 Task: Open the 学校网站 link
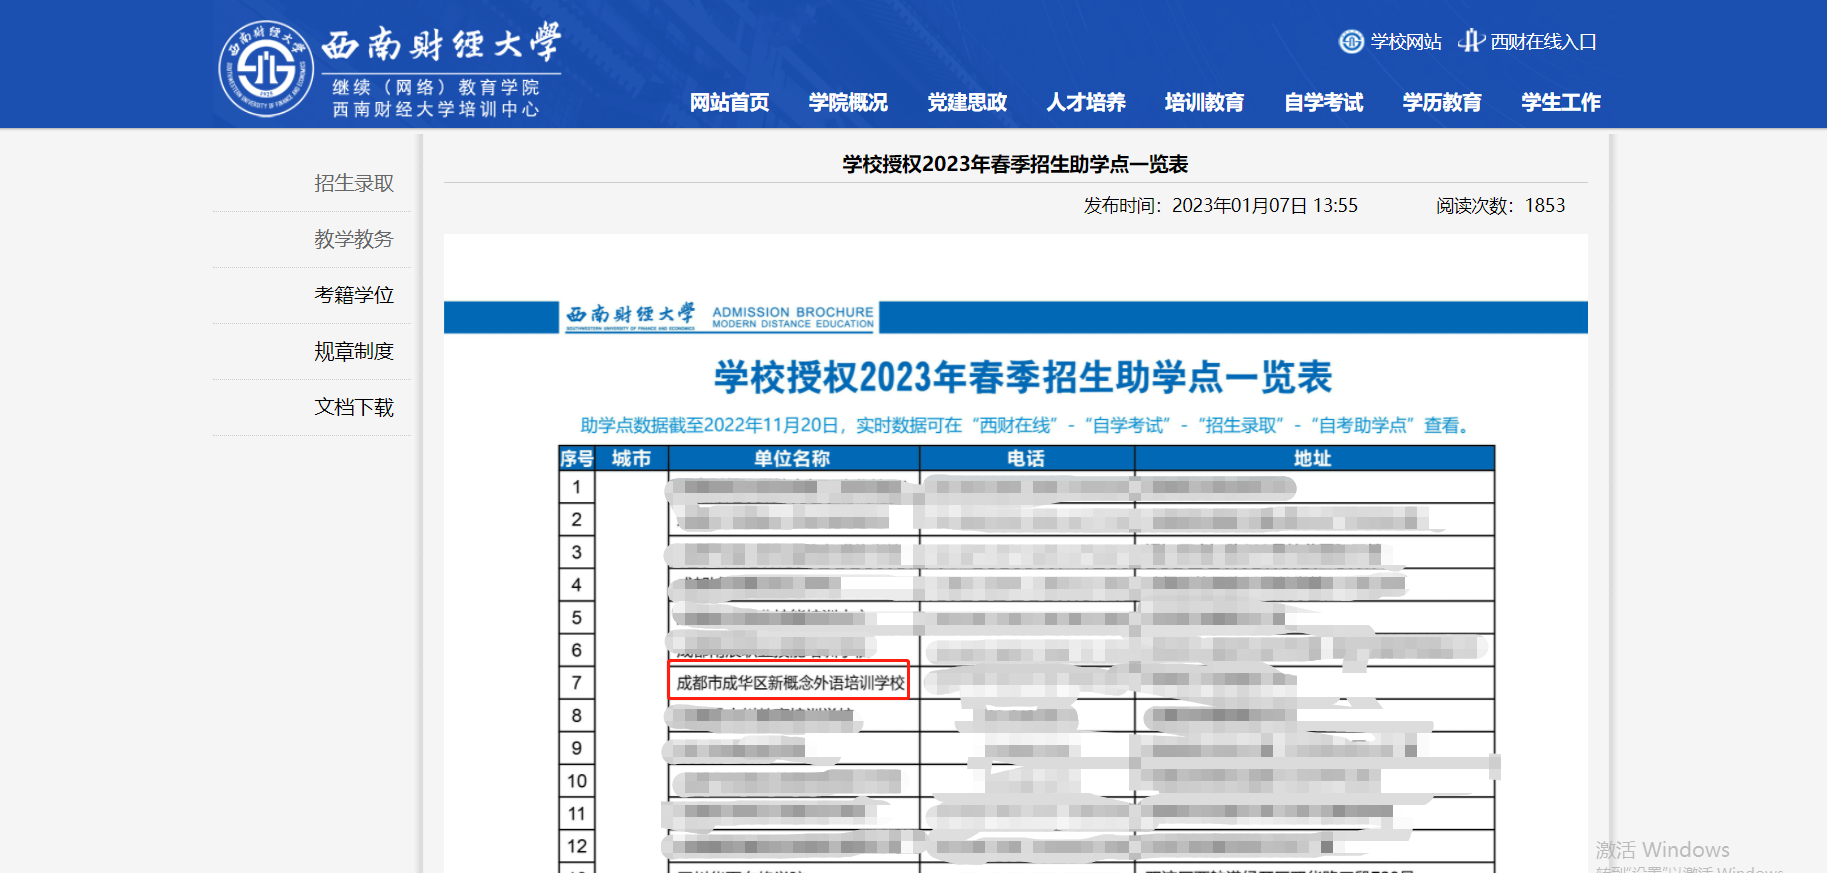(1406, 42)
